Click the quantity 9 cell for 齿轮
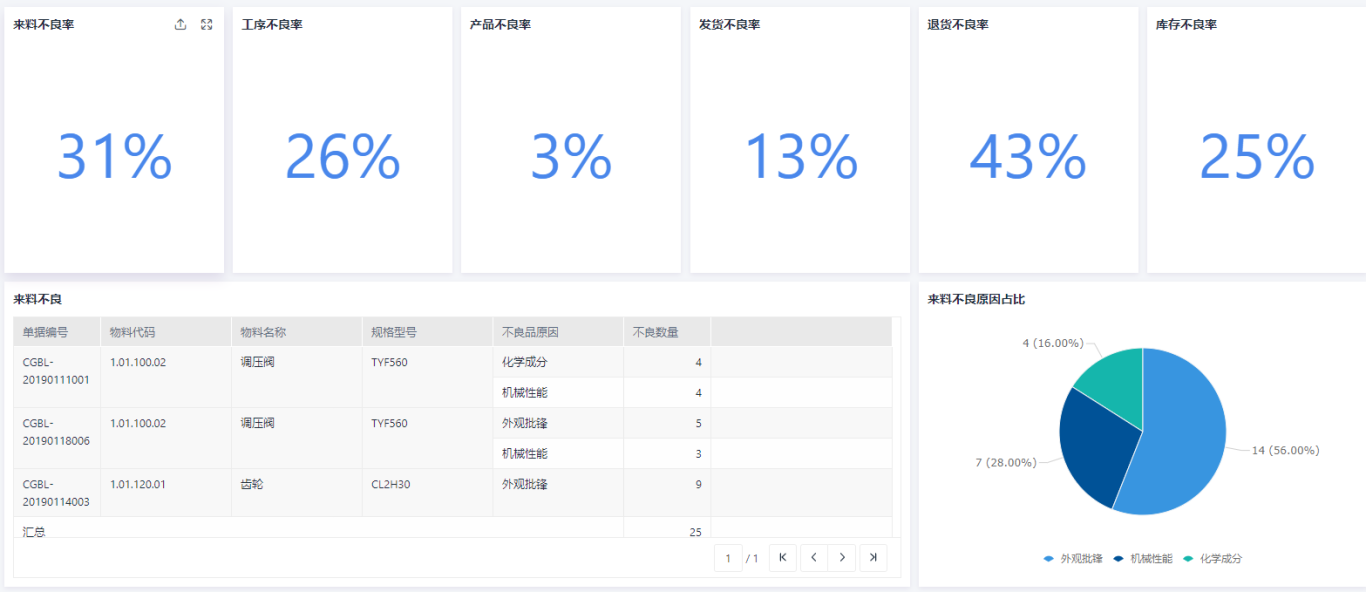1366x592 pixels. point(667,493)
